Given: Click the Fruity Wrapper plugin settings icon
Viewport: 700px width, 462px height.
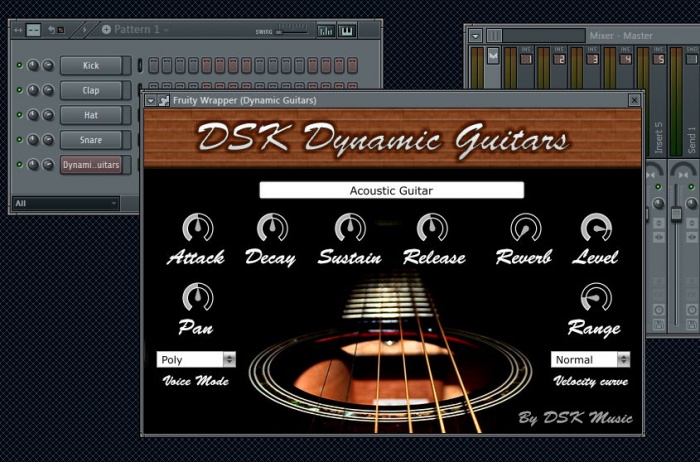Looking at the screenshot, I should point(164,100).
